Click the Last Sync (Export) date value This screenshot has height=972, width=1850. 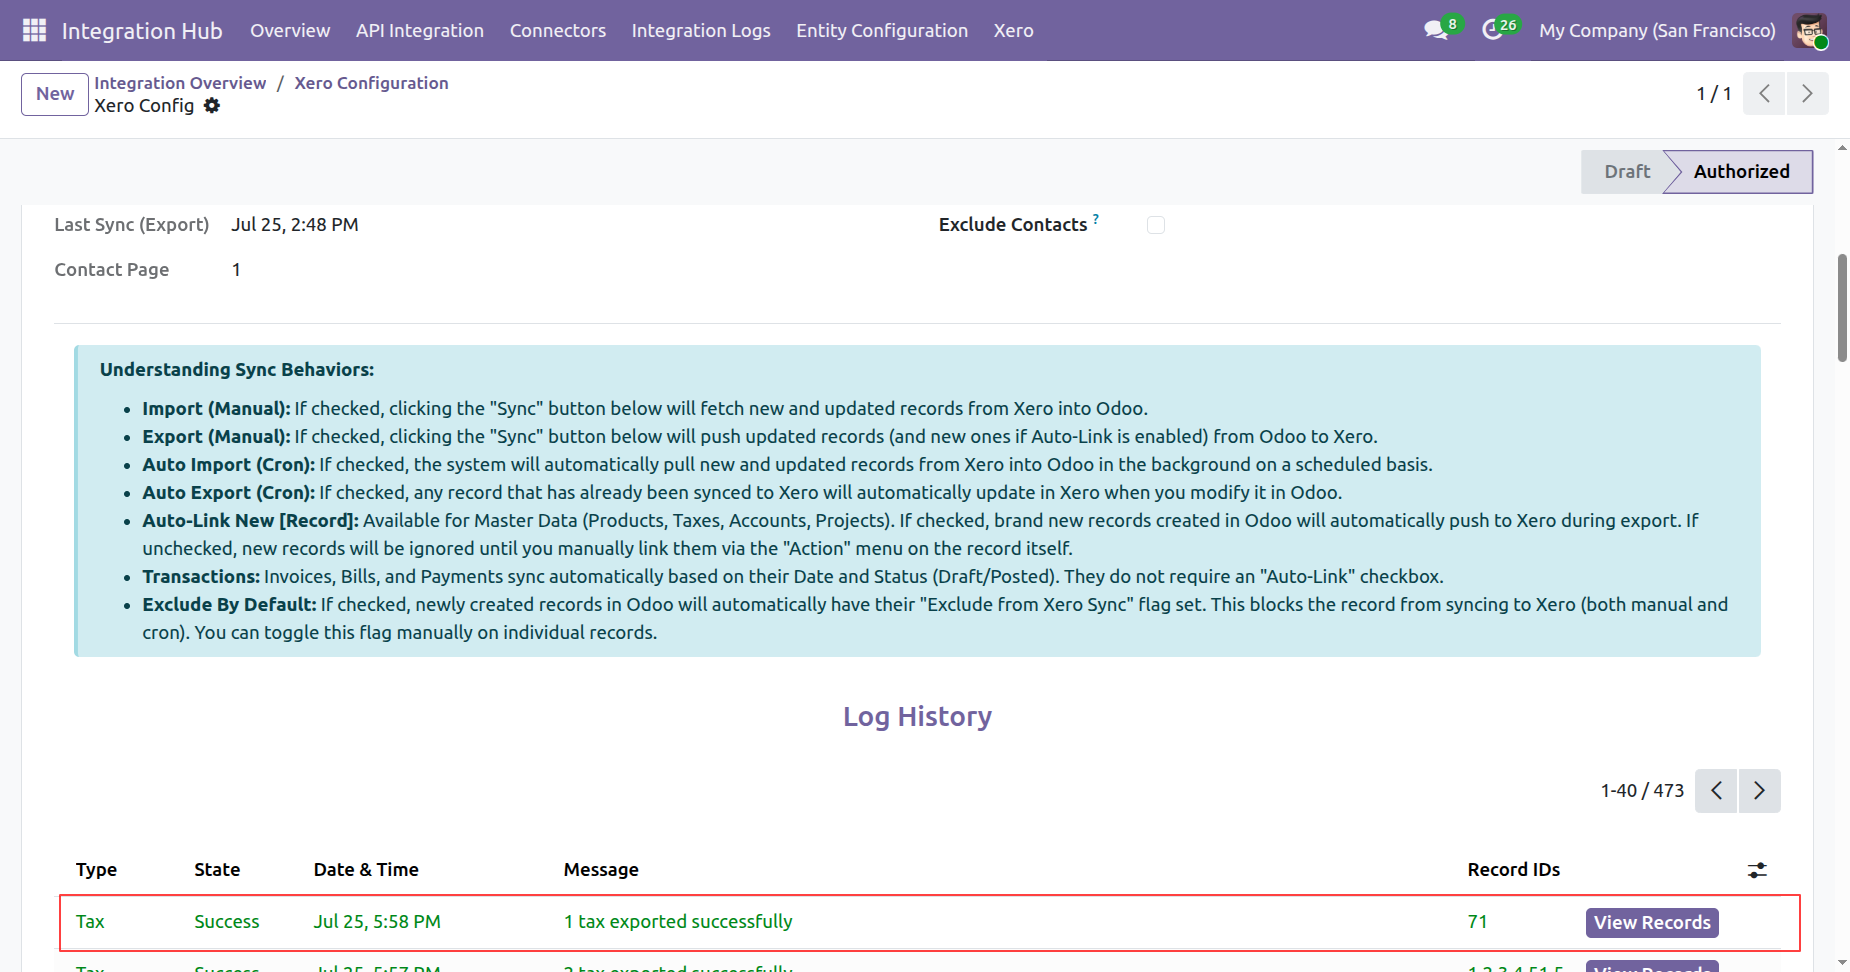click(295, 225)
